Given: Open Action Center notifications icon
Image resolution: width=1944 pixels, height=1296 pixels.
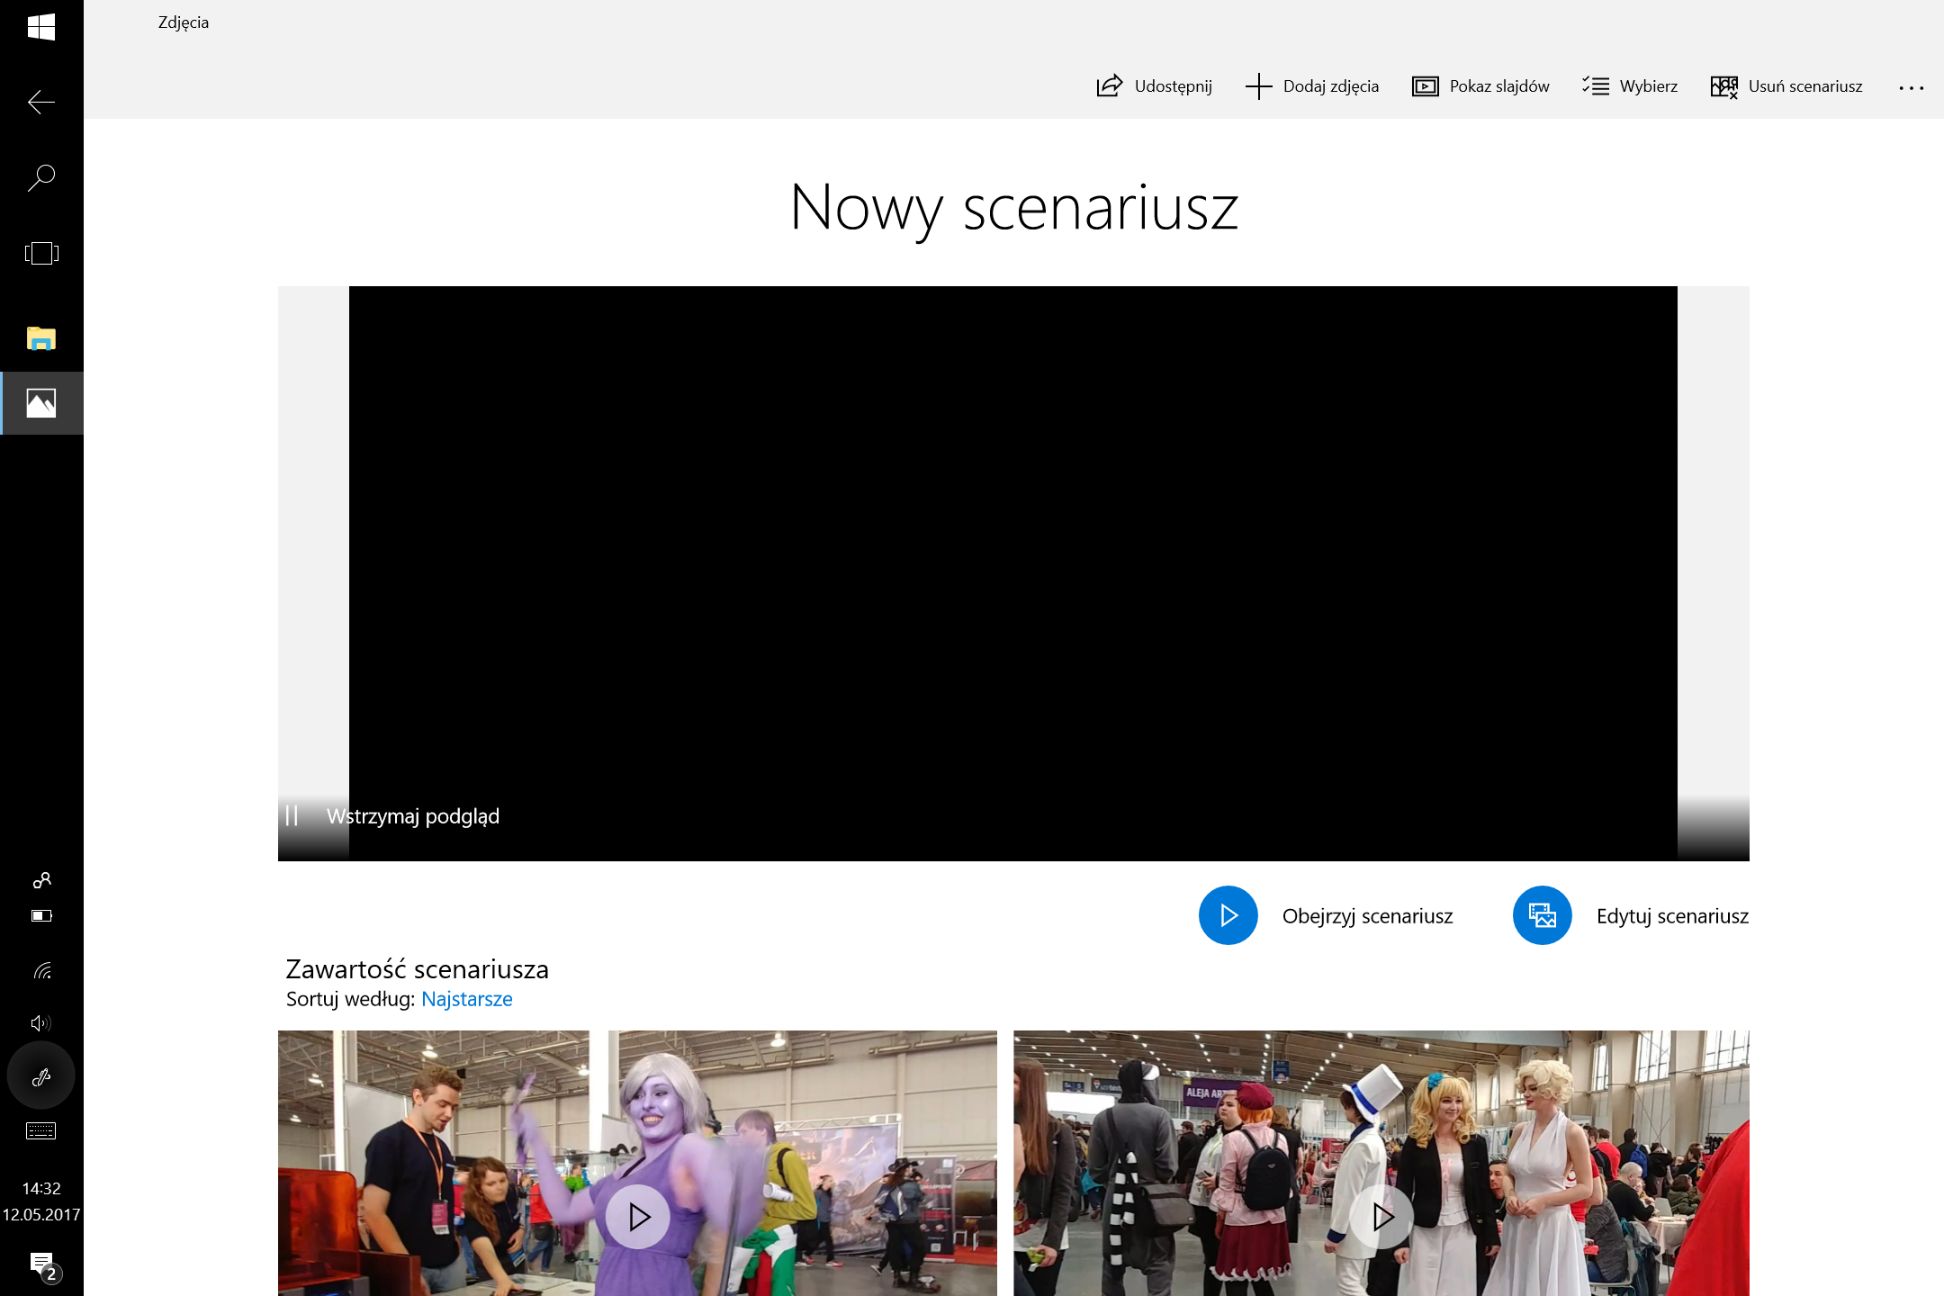Looking at the screenshot, I should point(42,1265).
